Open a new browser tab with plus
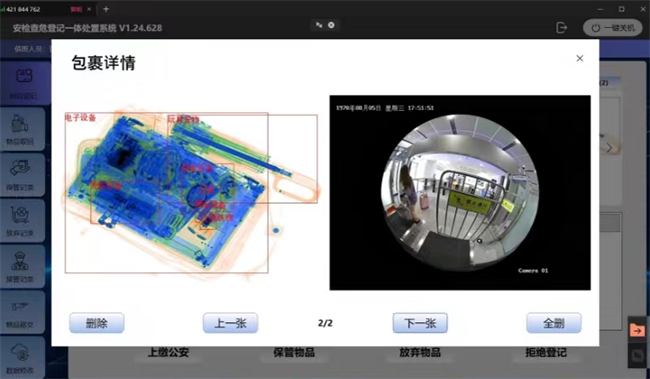This screenshot has height=379, width=650. click(106, 9)
